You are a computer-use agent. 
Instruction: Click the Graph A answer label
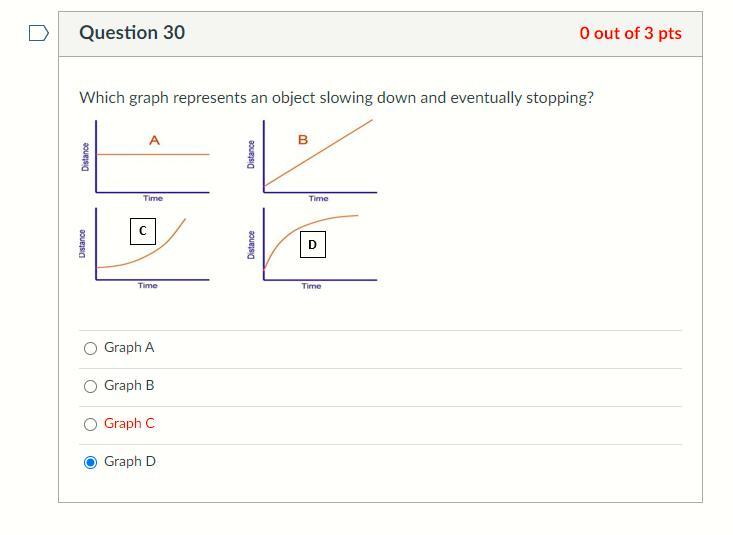[129, 347]
